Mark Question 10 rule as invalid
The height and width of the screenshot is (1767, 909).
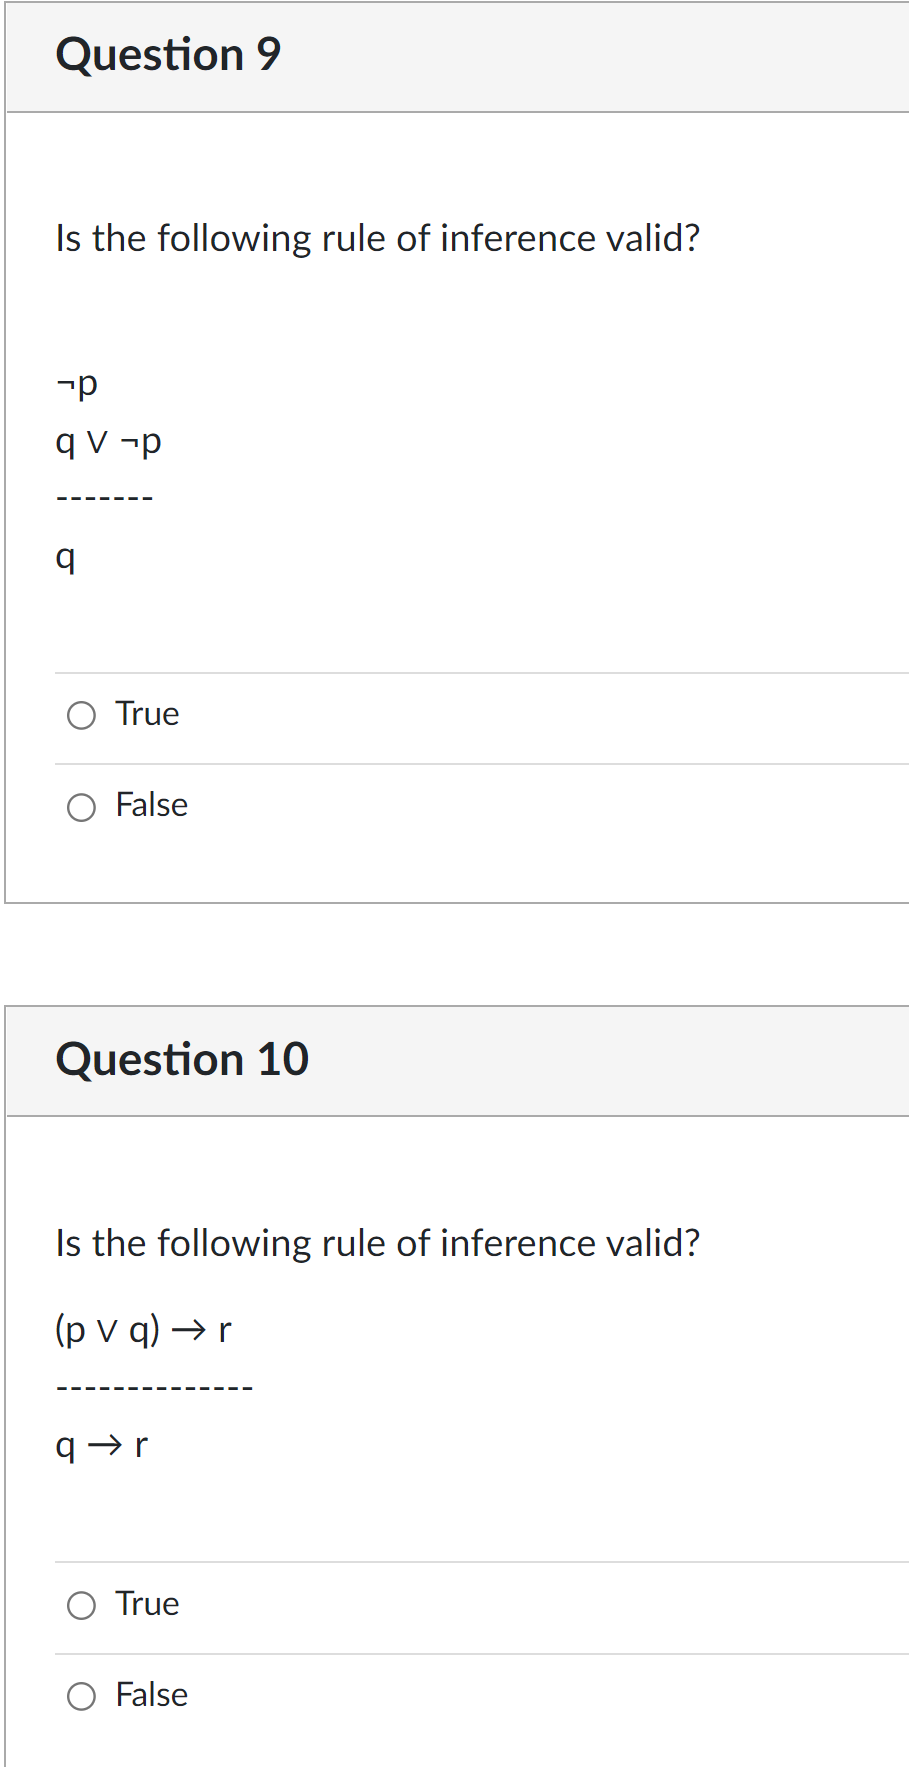pos(81,1696)
